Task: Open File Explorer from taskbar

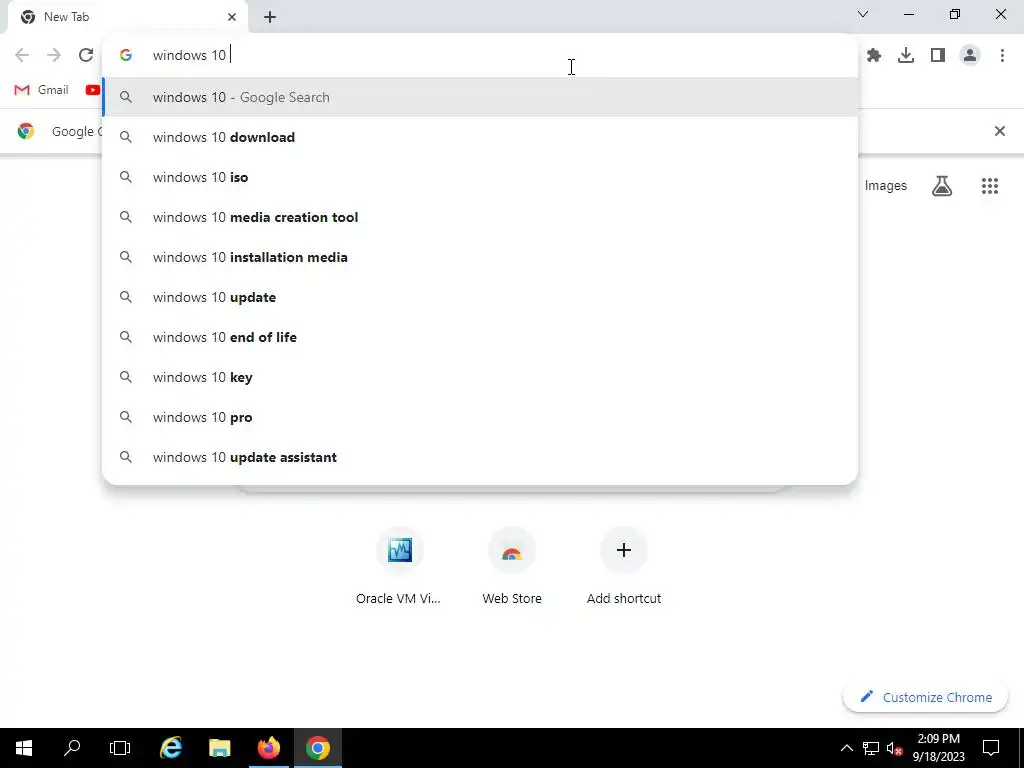Action: coord(219,748)
